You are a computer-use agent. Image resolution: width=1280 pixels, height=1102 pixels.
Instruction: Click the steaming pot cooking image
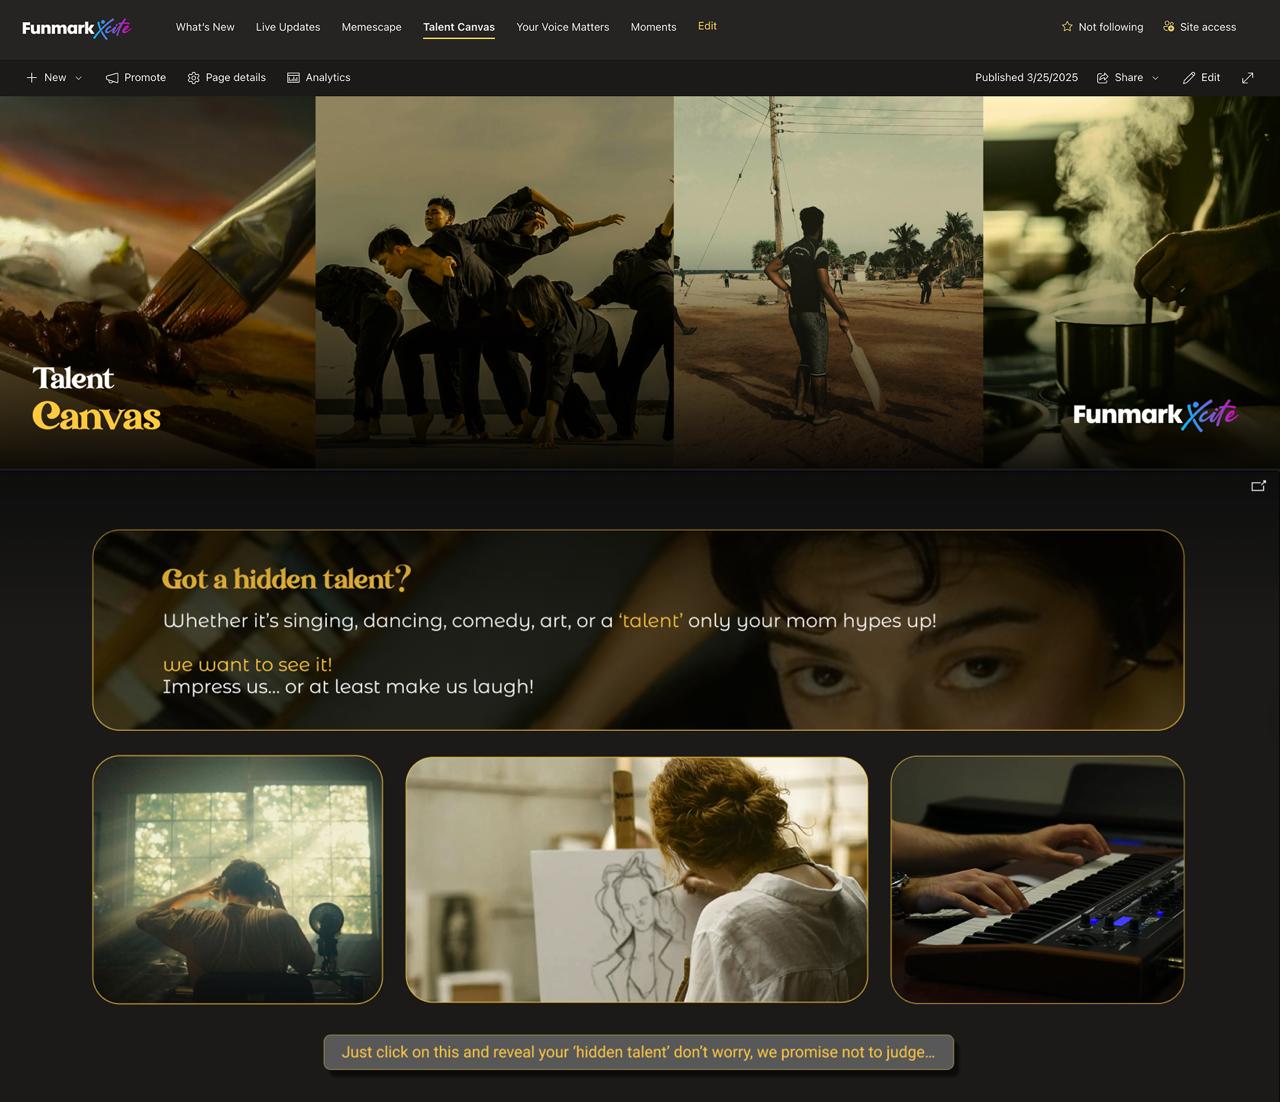pyautogui.click(x=1132, y=282)
